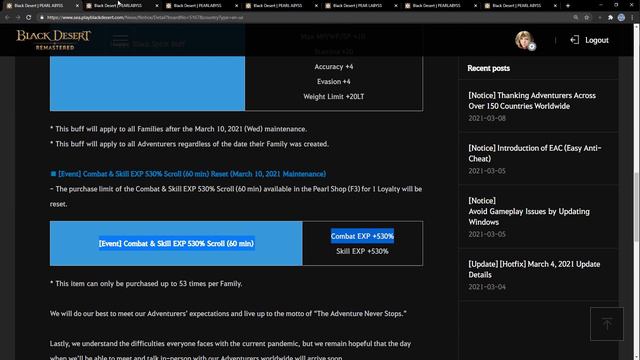
Task: Switch to the second Black Desert tab
Action: pyautogui.click(x=118, y=6)
